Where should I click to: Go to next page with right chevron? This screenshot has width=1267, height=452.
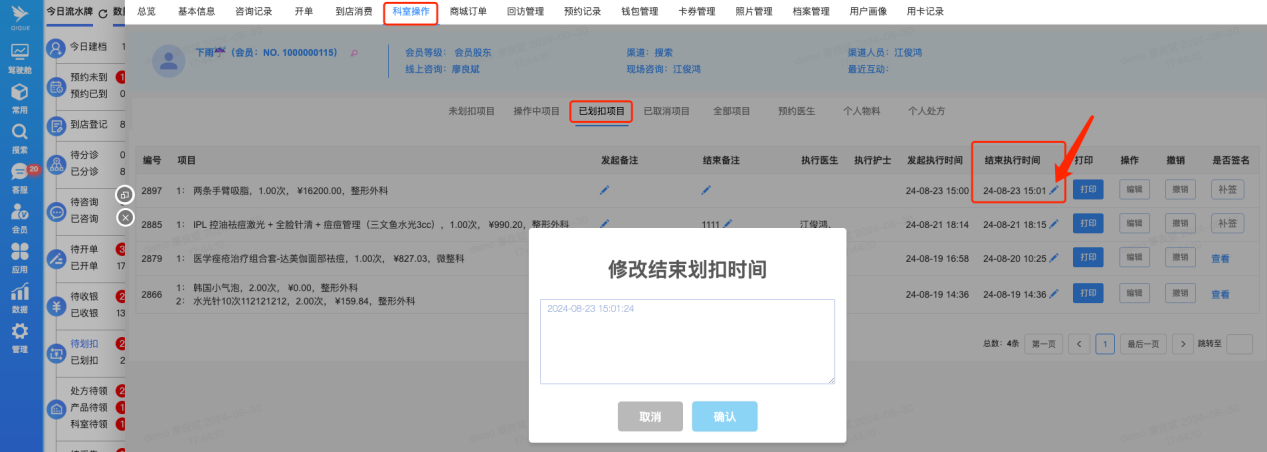(1183, 344)
